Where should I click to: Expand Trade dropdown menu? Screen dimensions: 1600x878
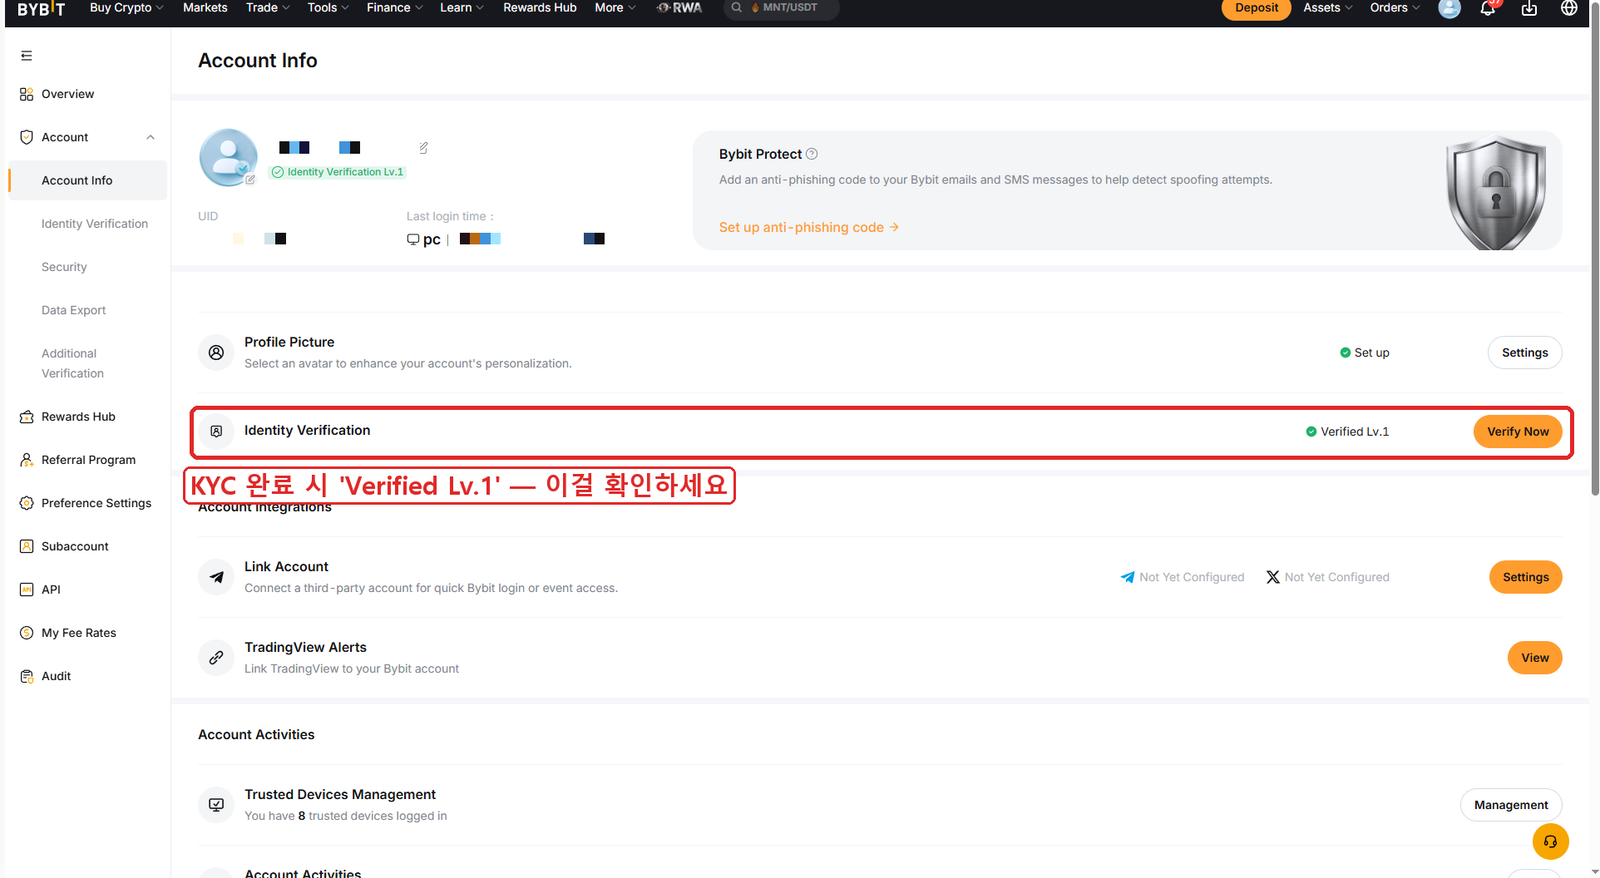coord(267,8)
